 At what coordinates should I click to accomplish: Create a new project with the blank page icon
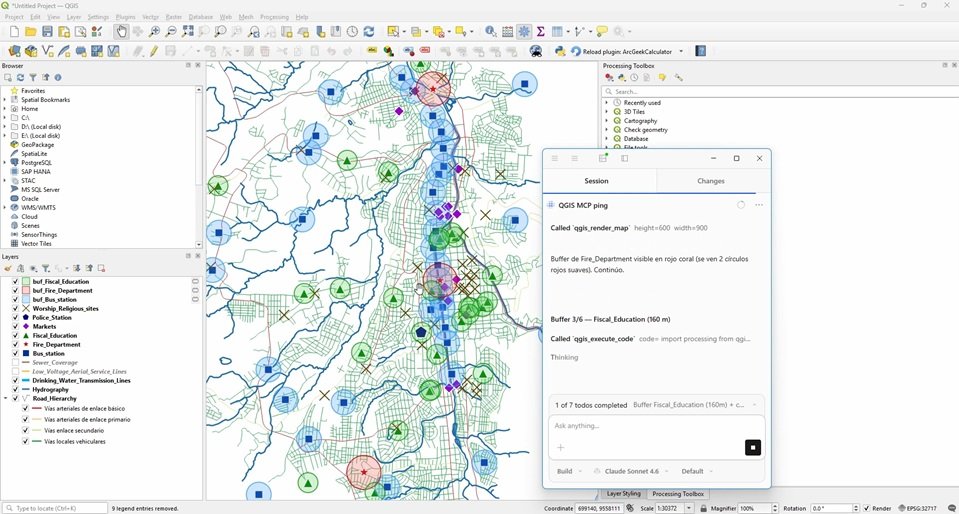[14, 31]
